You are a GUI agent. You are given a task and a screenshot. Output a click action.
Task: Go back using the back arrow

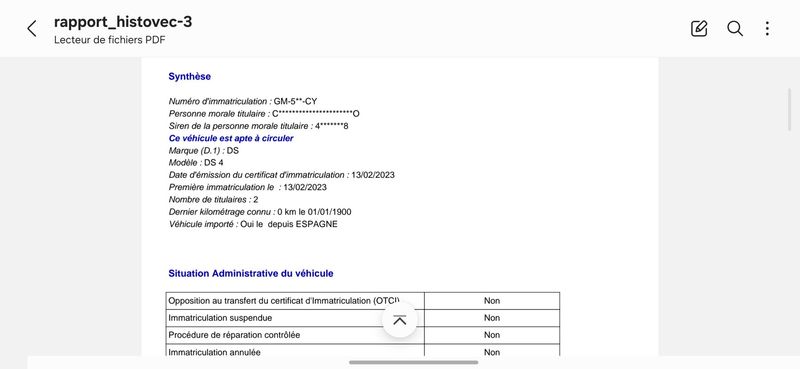click(32, 29)
